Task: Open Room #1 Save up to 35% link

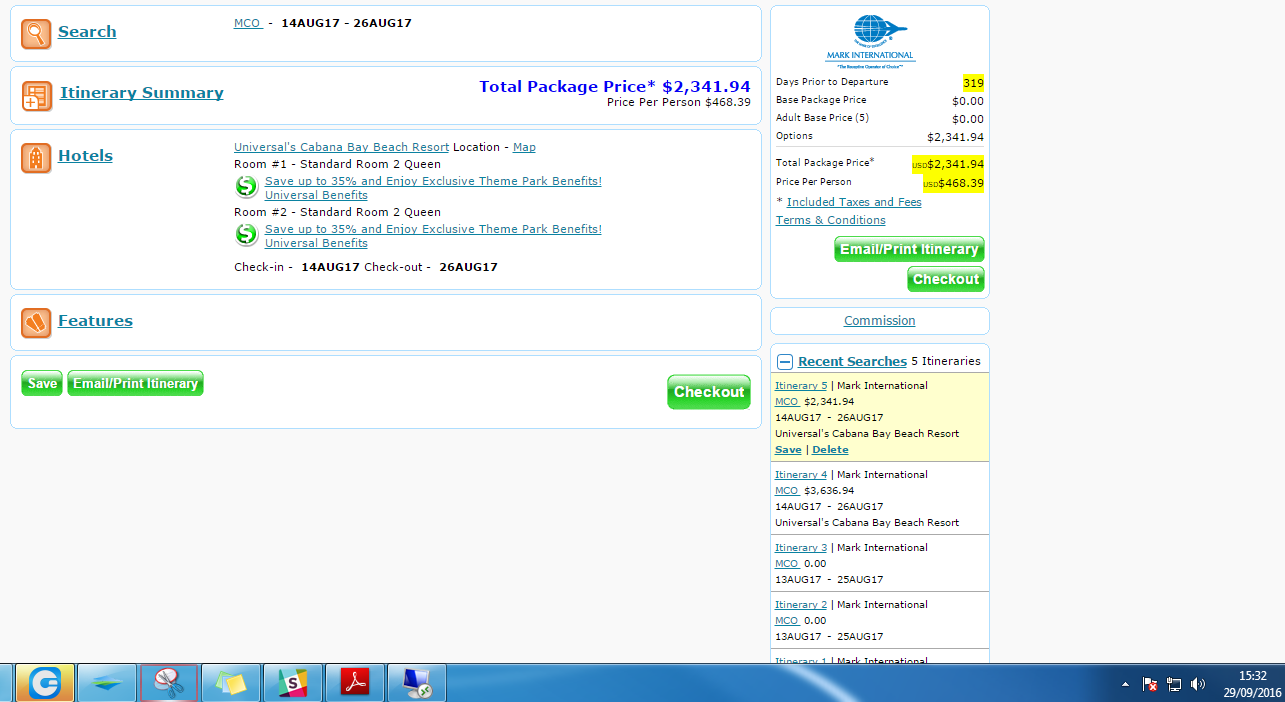Action: pos(433,181)
